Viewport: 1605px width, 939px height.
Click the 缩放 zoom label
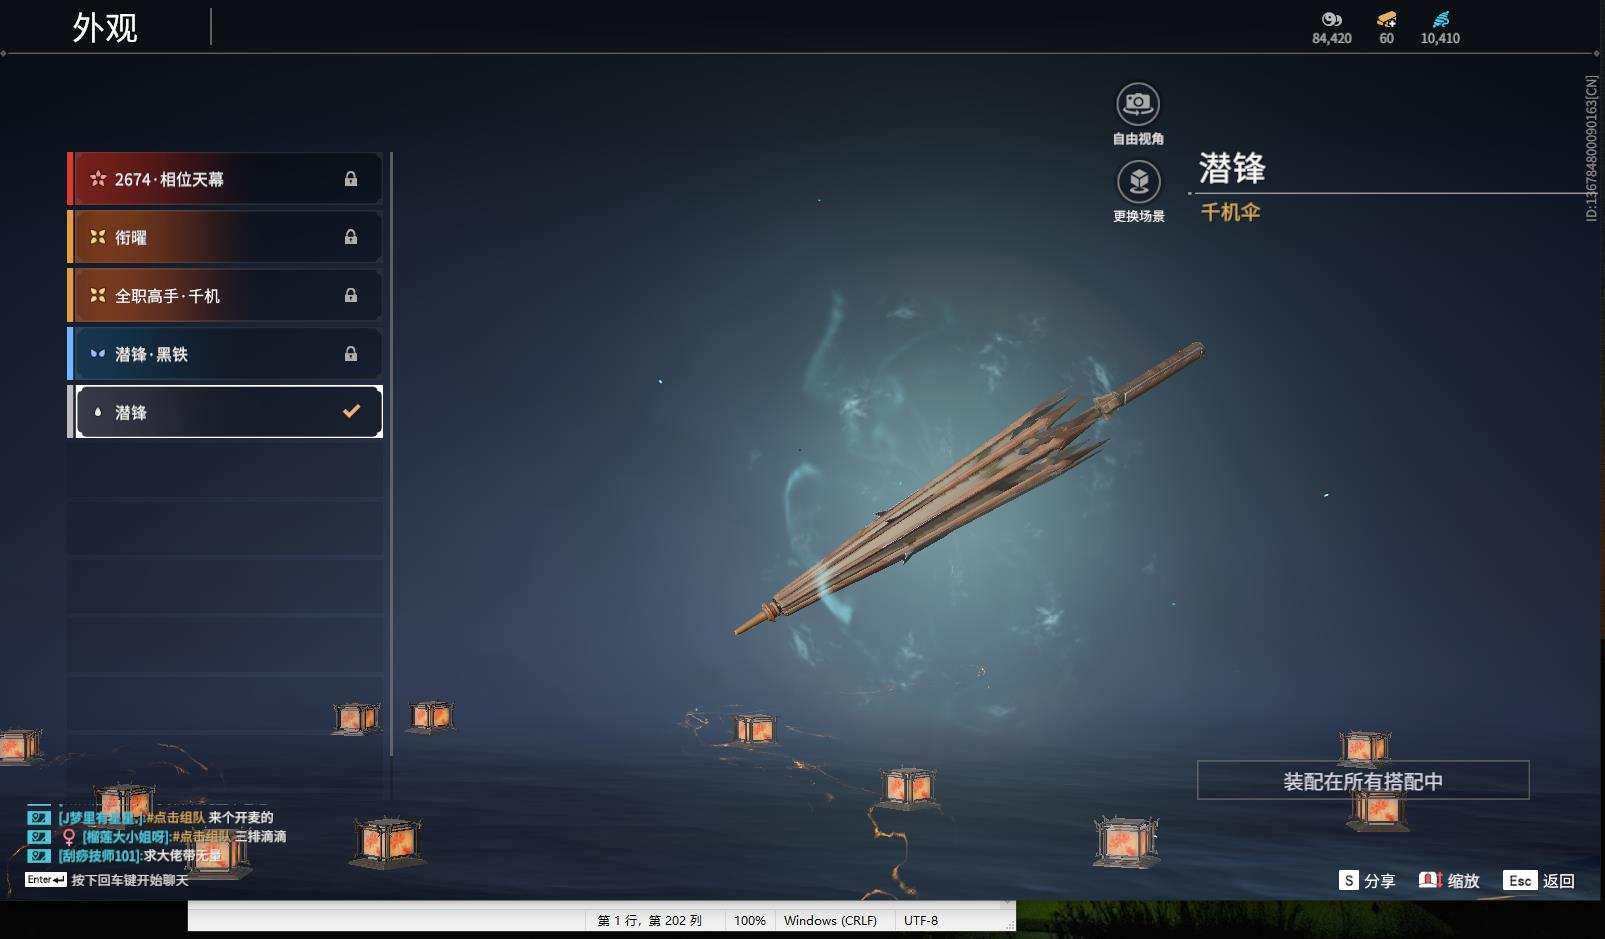click(x=1463, y=881)
